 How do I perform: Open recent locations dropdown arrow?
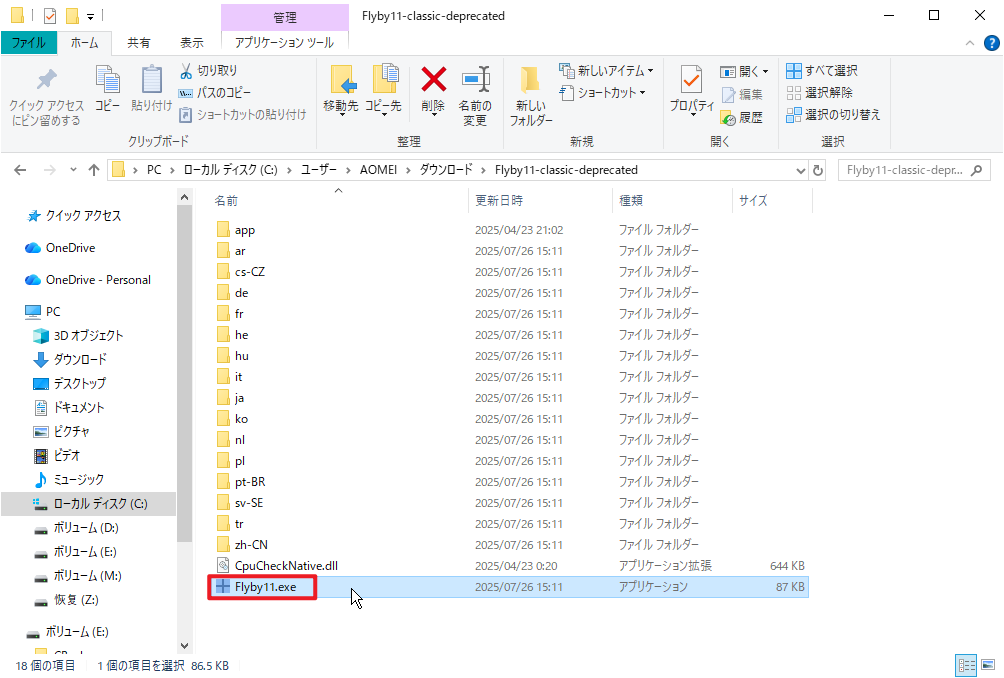coord(73,170)
